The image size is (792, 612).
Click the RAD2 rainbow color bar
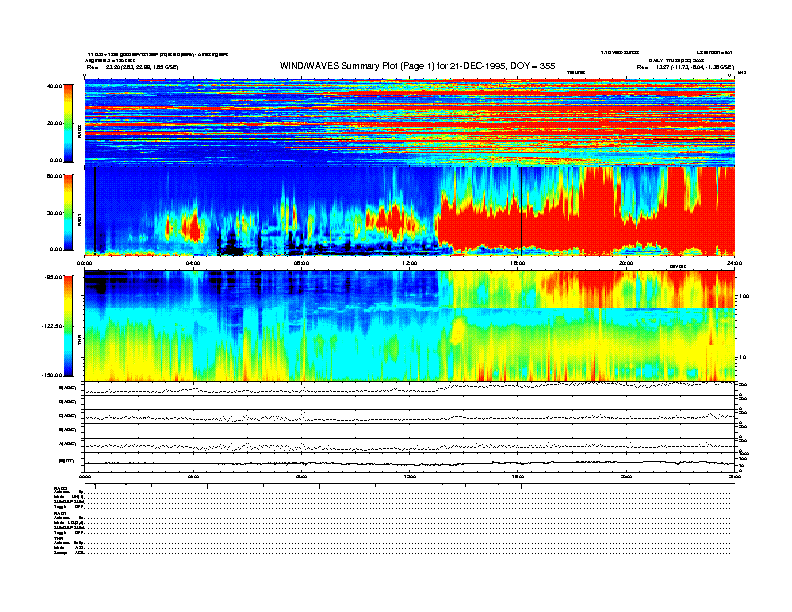click(68, 123)
